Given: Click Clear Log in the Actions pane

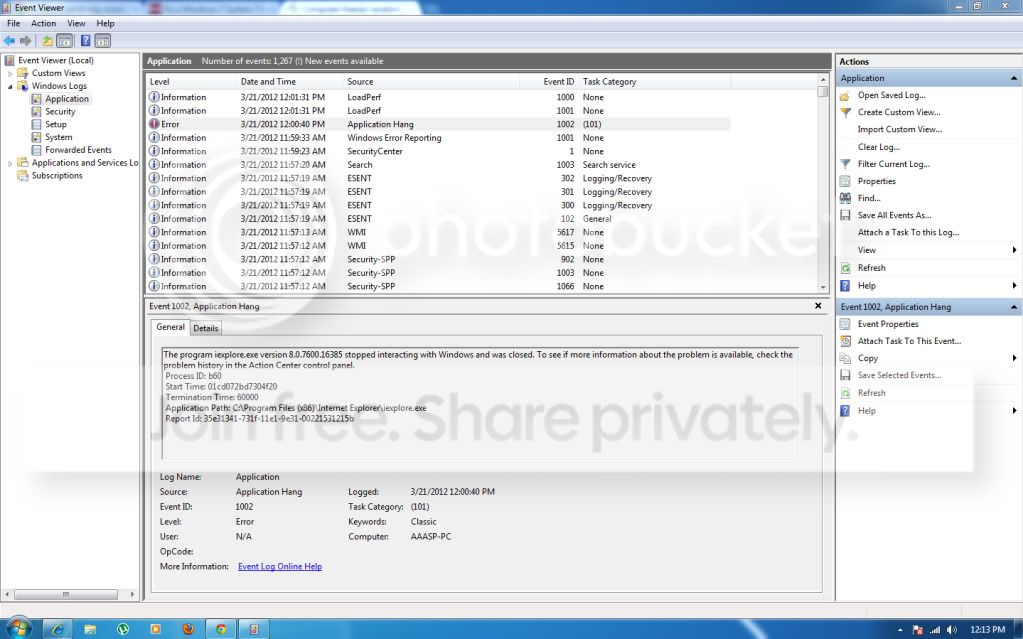Looking at the screenshot, I should tap(878, 147).
